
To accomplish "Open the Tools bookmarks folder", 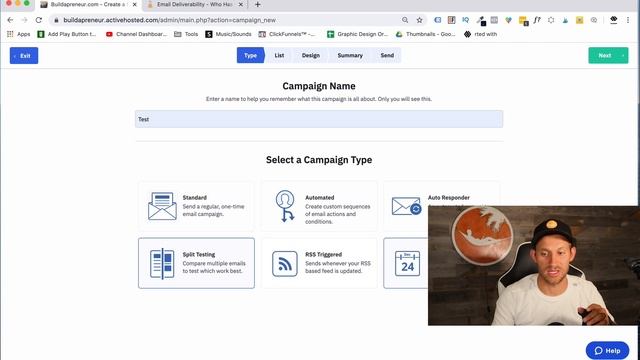I will [x=186, y=34].
